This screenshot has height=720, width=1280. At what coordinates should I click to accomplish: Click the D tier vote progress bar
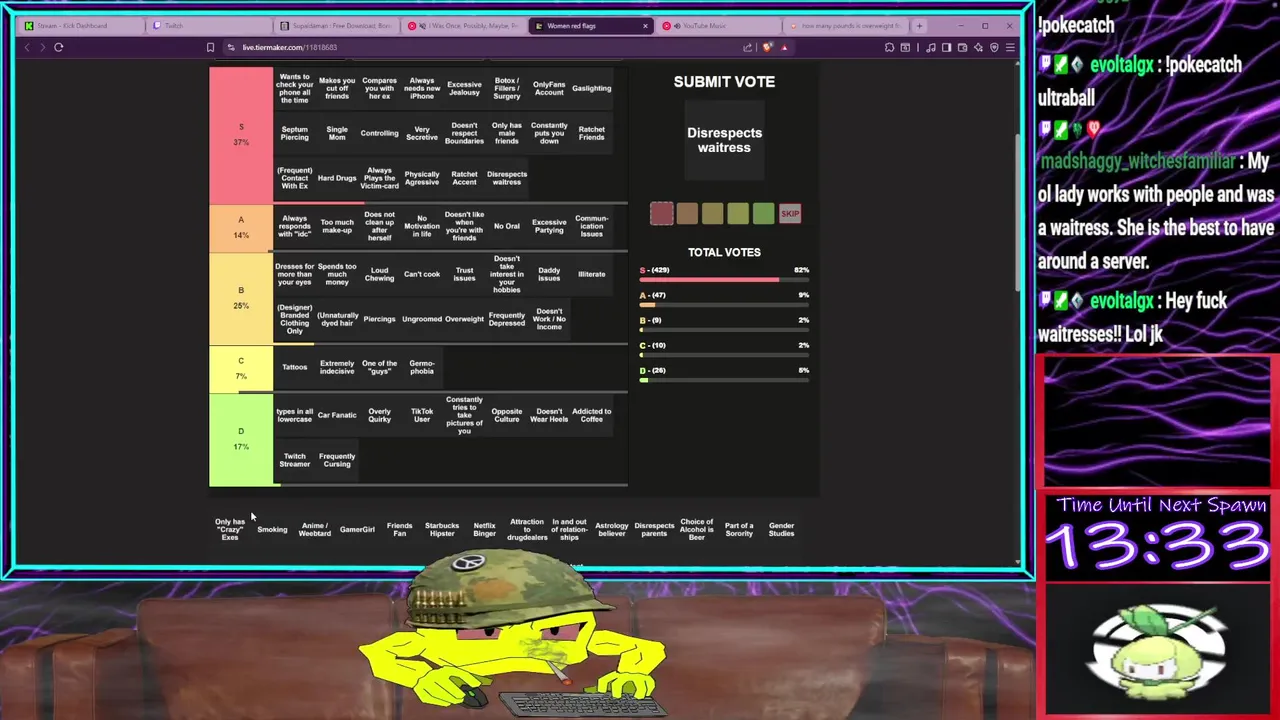pyautogui.click(x=724, y=380)
